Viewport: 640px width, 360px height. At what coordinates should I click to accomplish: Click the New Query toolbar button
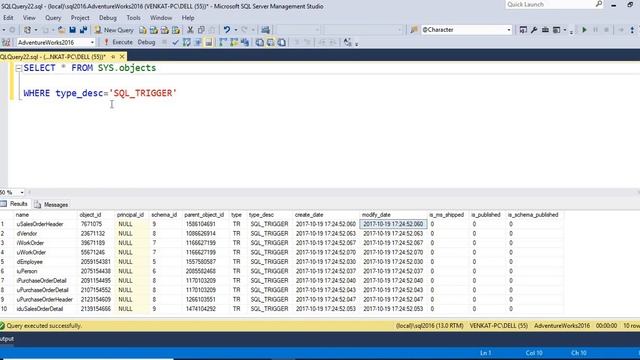click(x=114, y=30)
